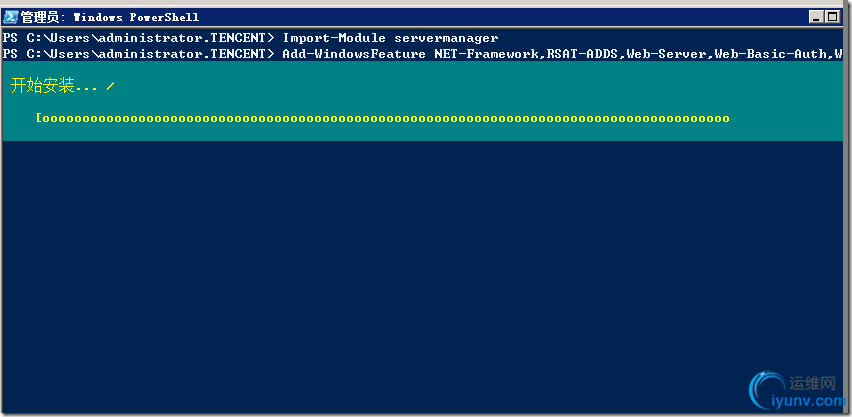Click the spinner slash after 开始安装

(x=110, y=86)
